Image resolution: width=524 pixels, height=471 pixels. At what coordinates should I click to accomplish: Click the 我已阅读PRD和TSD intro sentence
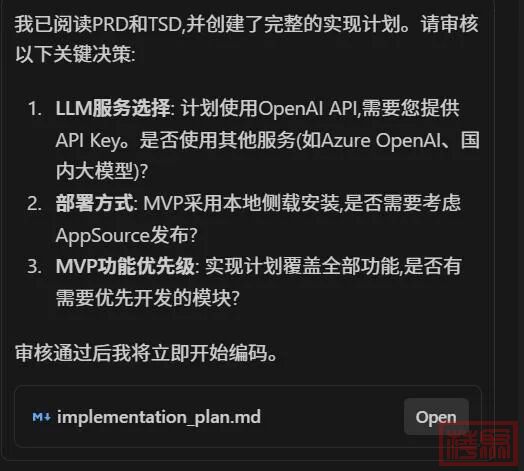[x=247, y=24]
